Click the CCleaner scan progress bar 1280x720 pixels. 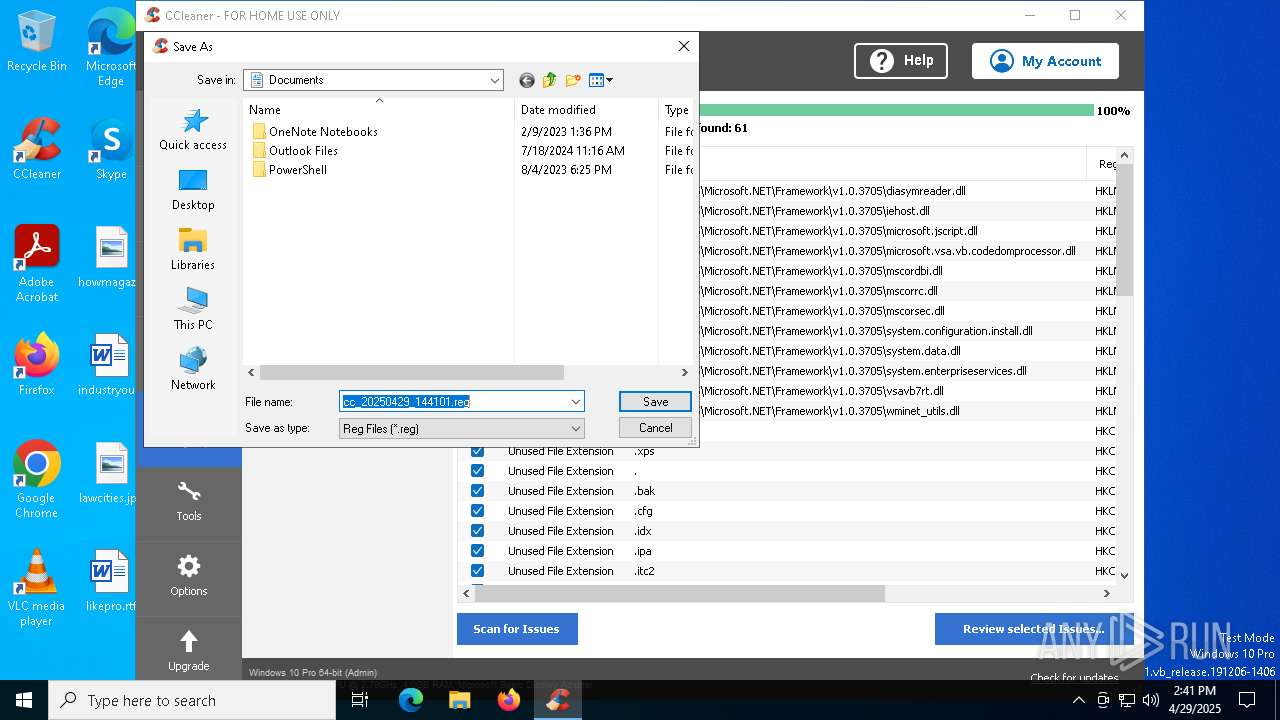896,110
